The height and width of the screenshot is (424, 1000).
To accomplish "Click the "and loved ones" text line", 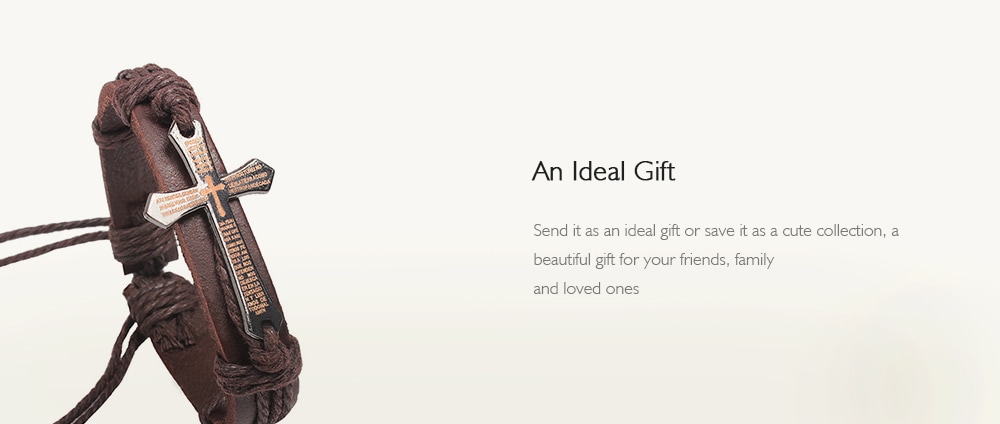I will (585, 289).
